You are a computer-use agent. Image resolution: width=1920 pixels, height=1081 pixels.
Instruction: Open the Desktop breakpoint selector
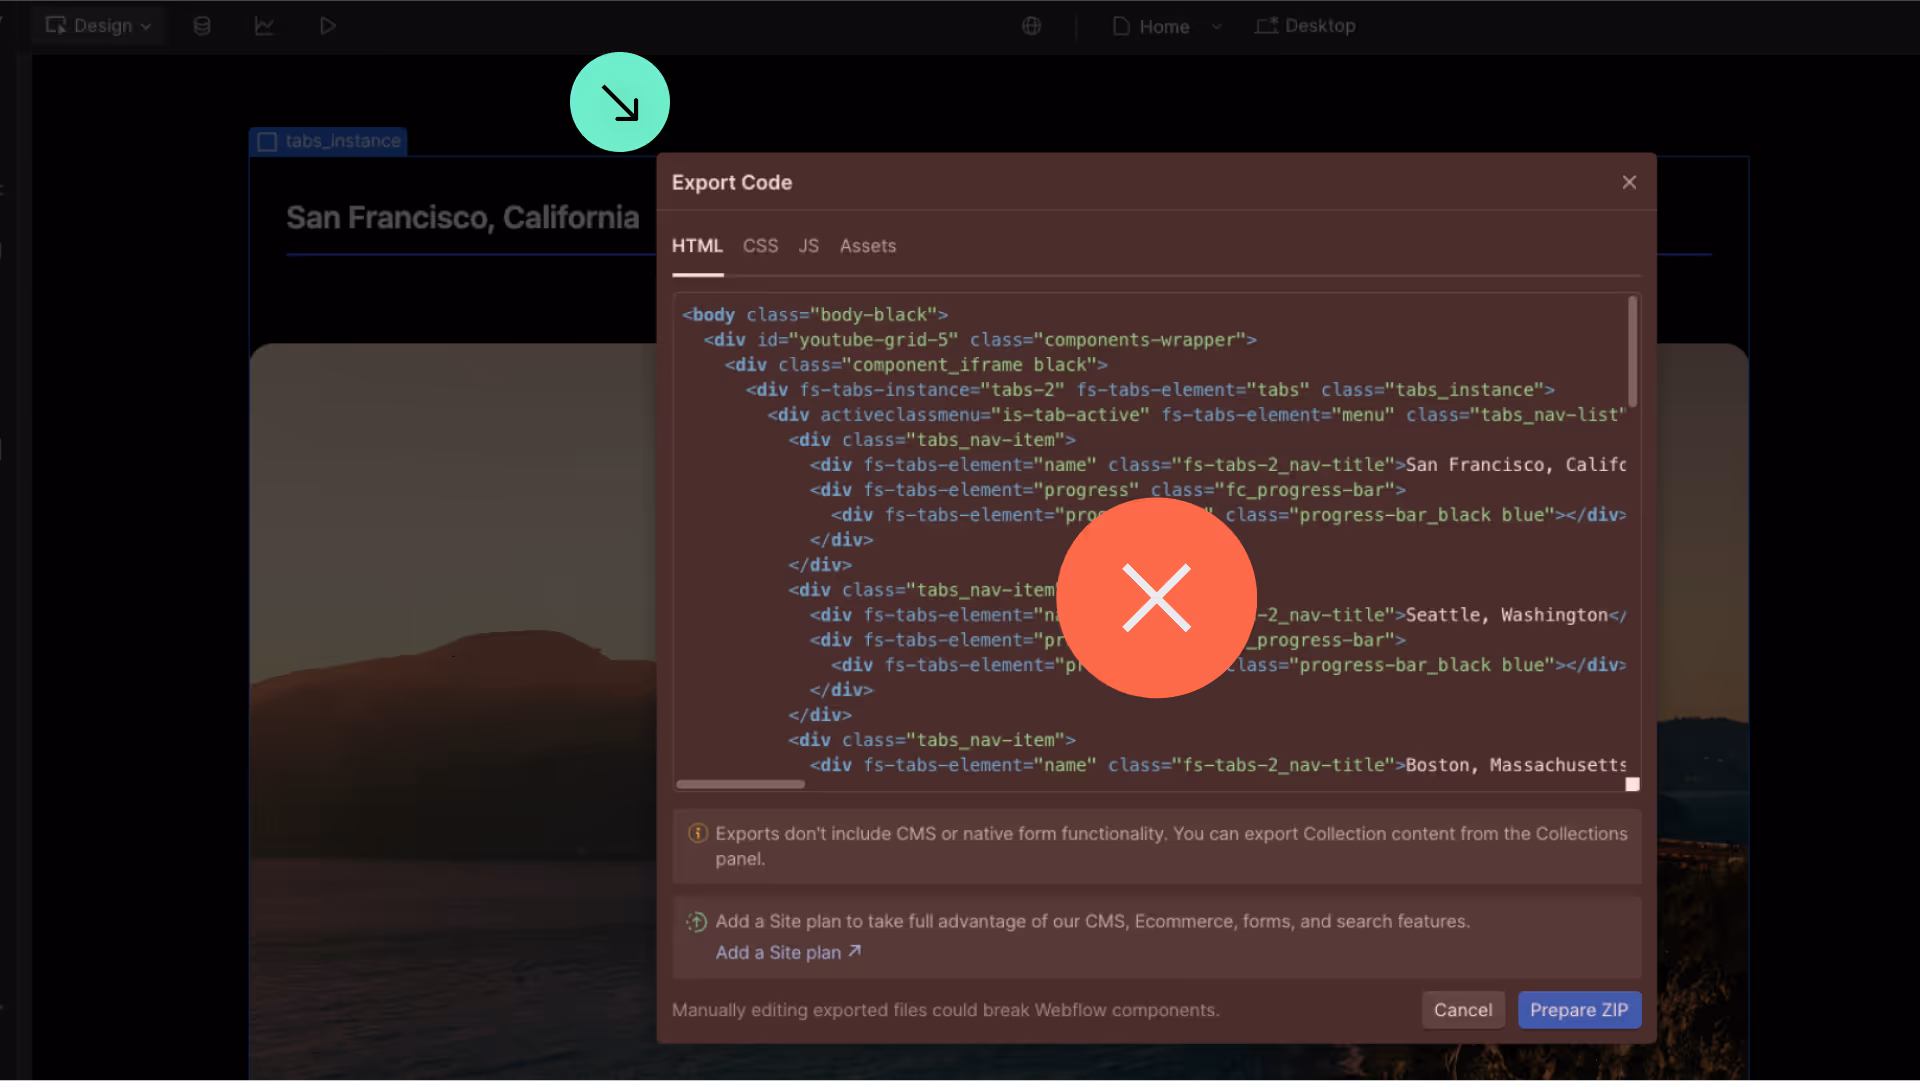click(x=1306, y=26)
